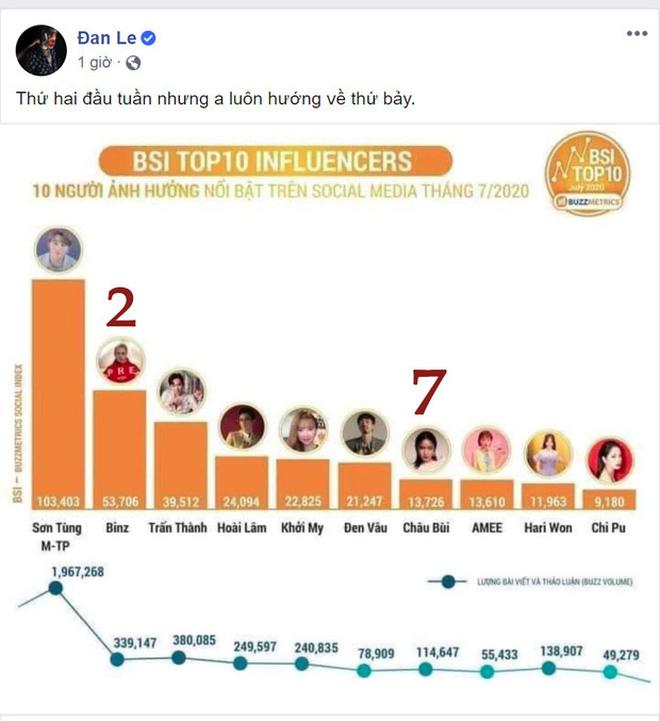Click the globe public privacy icon
The width and height of the screenshot is (660, 721).
coord(133,63)
